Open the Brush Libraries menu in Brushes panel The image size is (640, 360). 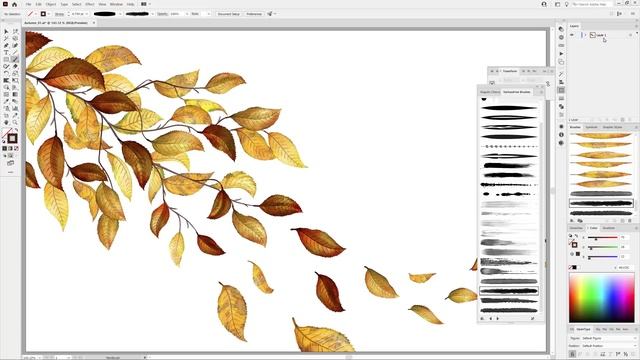572,220
